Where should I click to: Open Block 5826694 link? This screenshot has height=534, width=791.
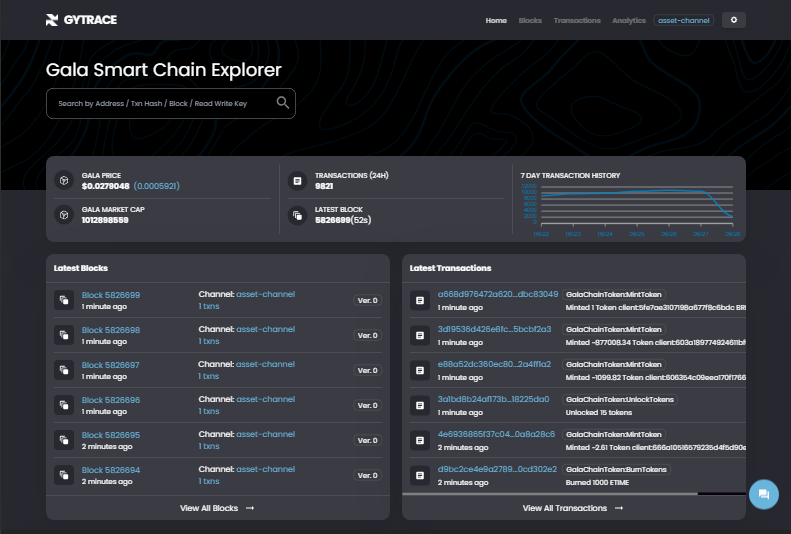click(x=110, y=470)
